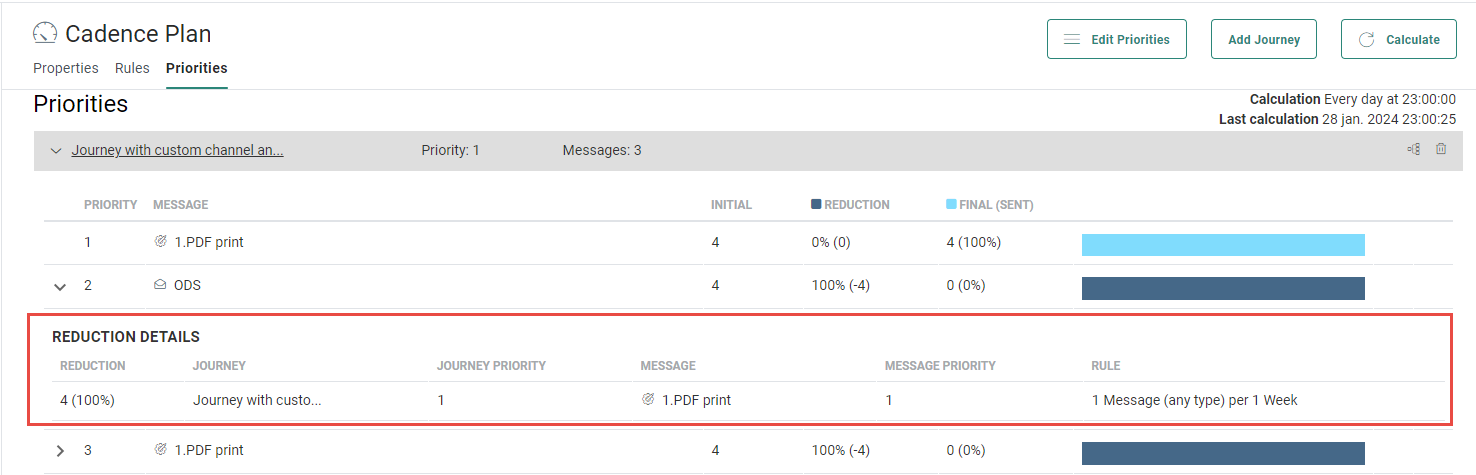The width and height of the screenshot is (1476, 475).
Task: Click the 1.PDF print icon in priority 1 row
Action: (x=160, y=242)
